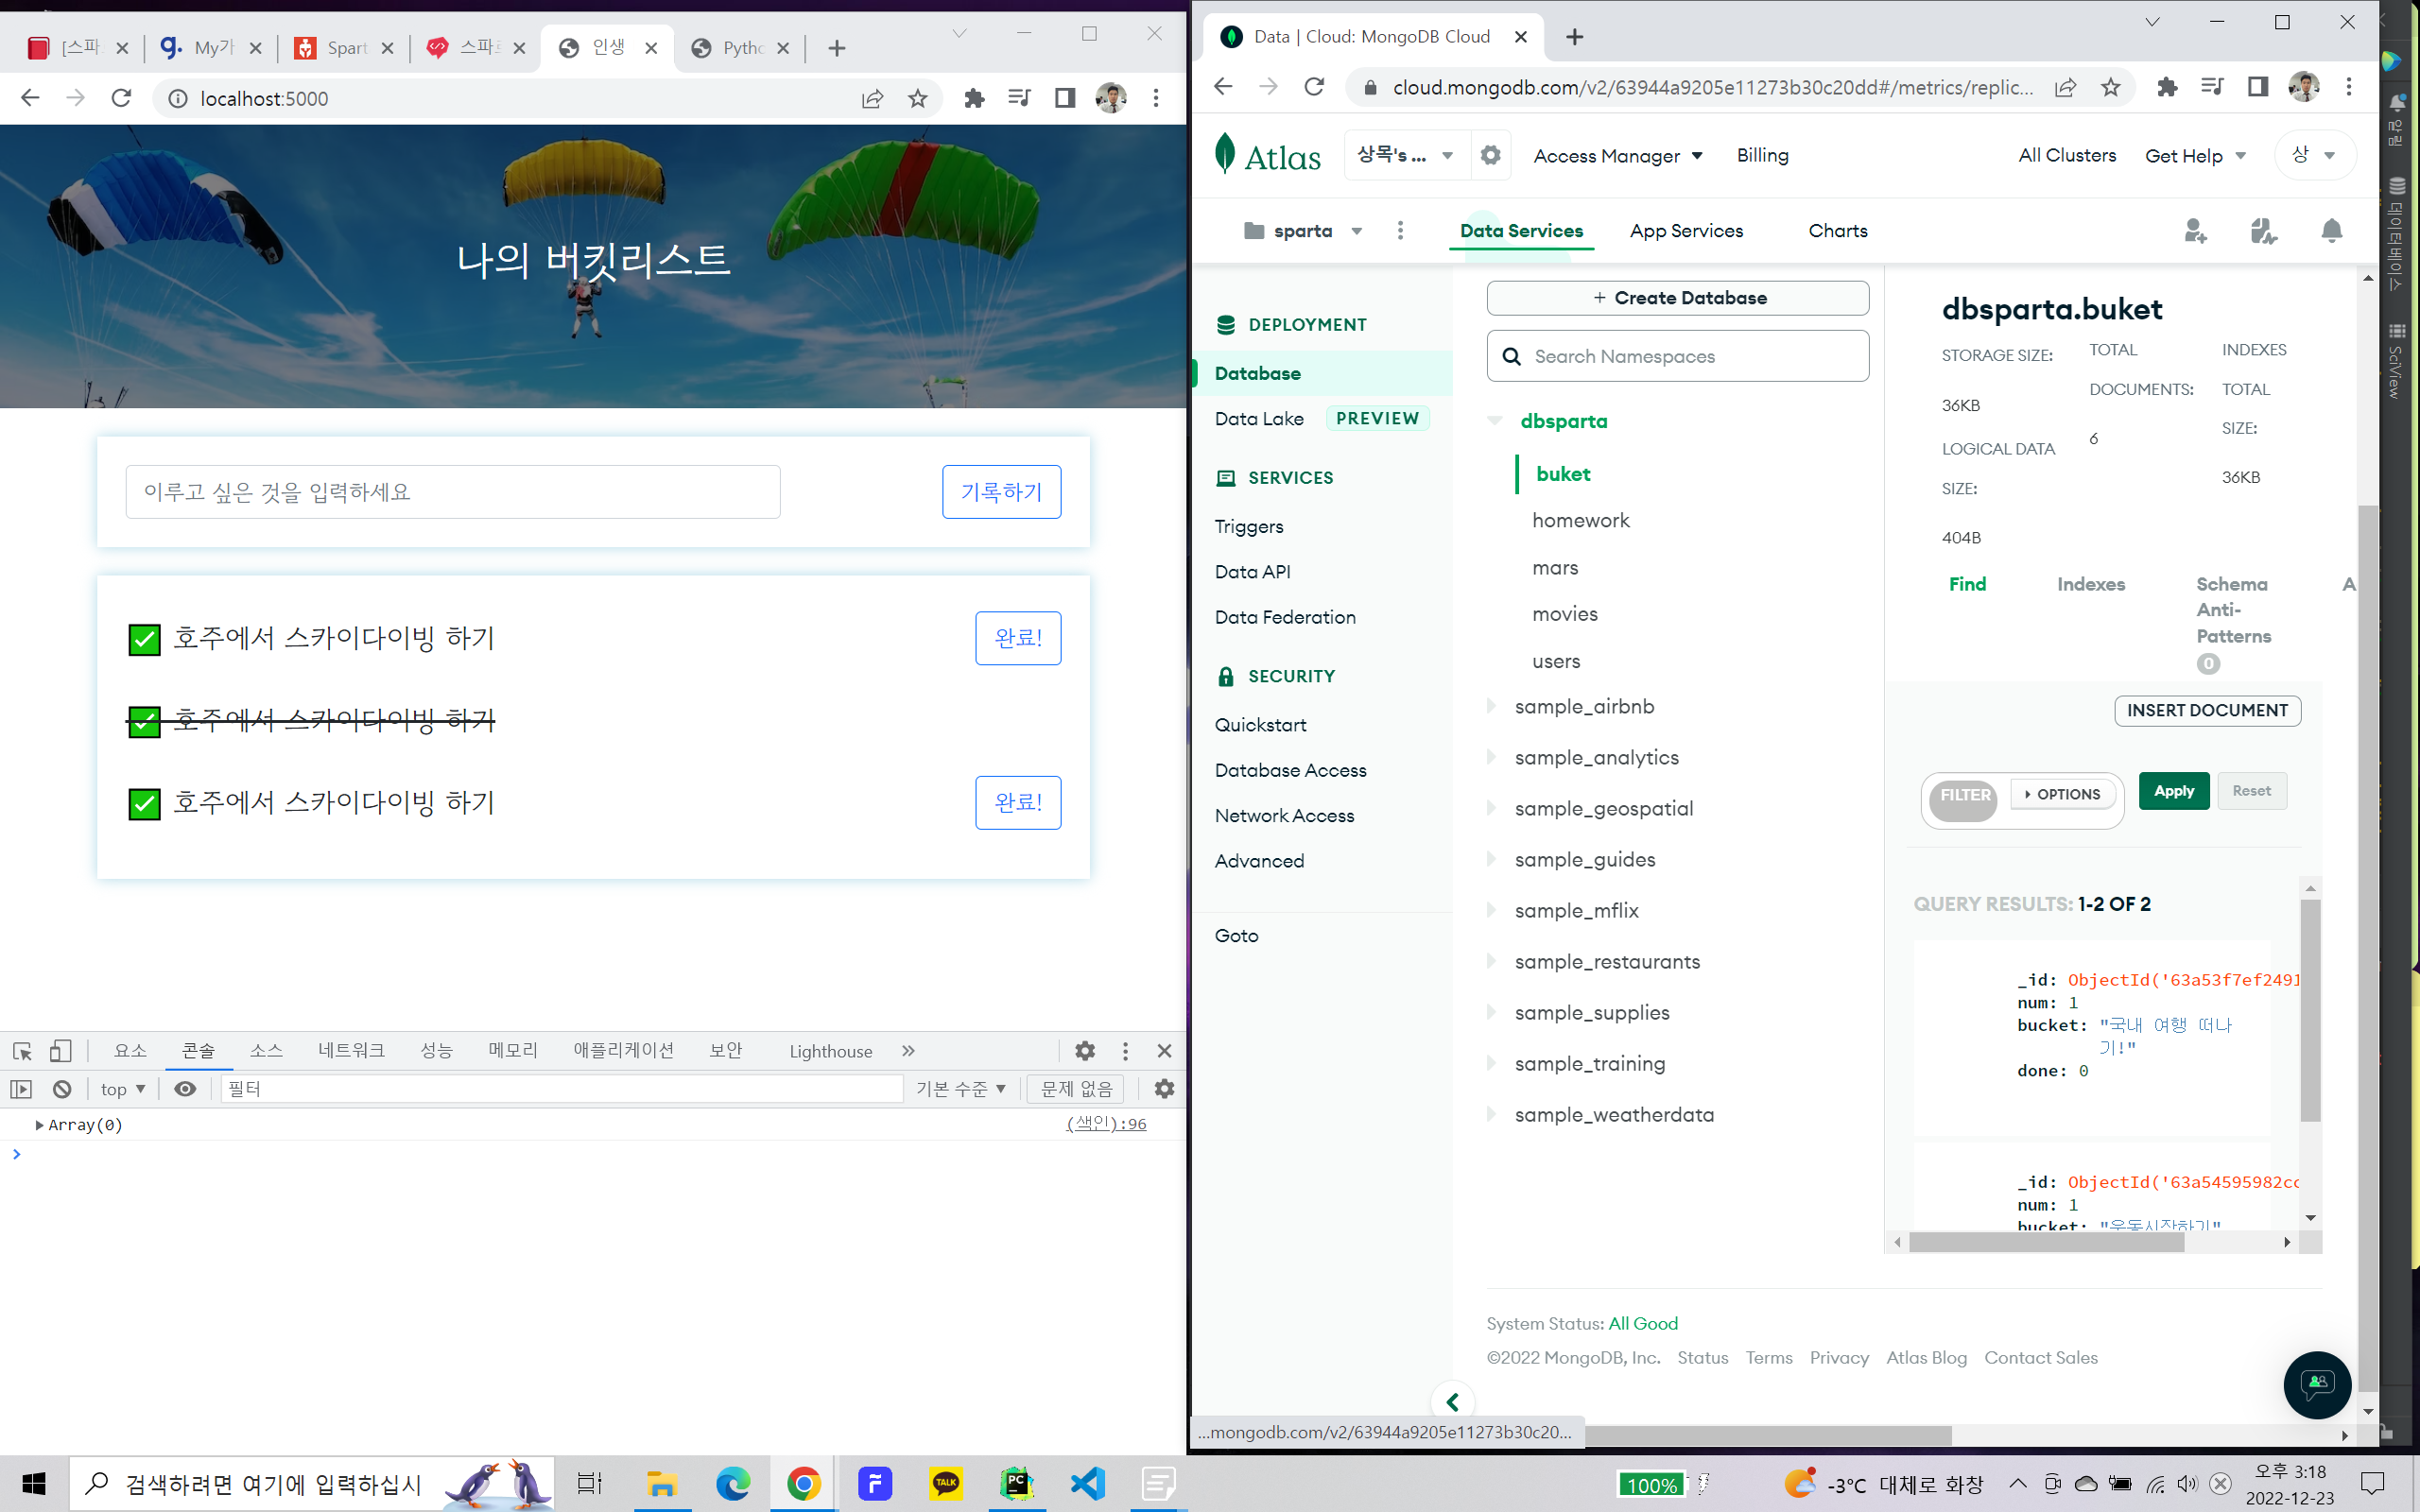The width and height of the screenshot is (2420, 1512).
Task: Open the Get Help dropdown
Action: pyautogui.click(x=2195, y=156)
